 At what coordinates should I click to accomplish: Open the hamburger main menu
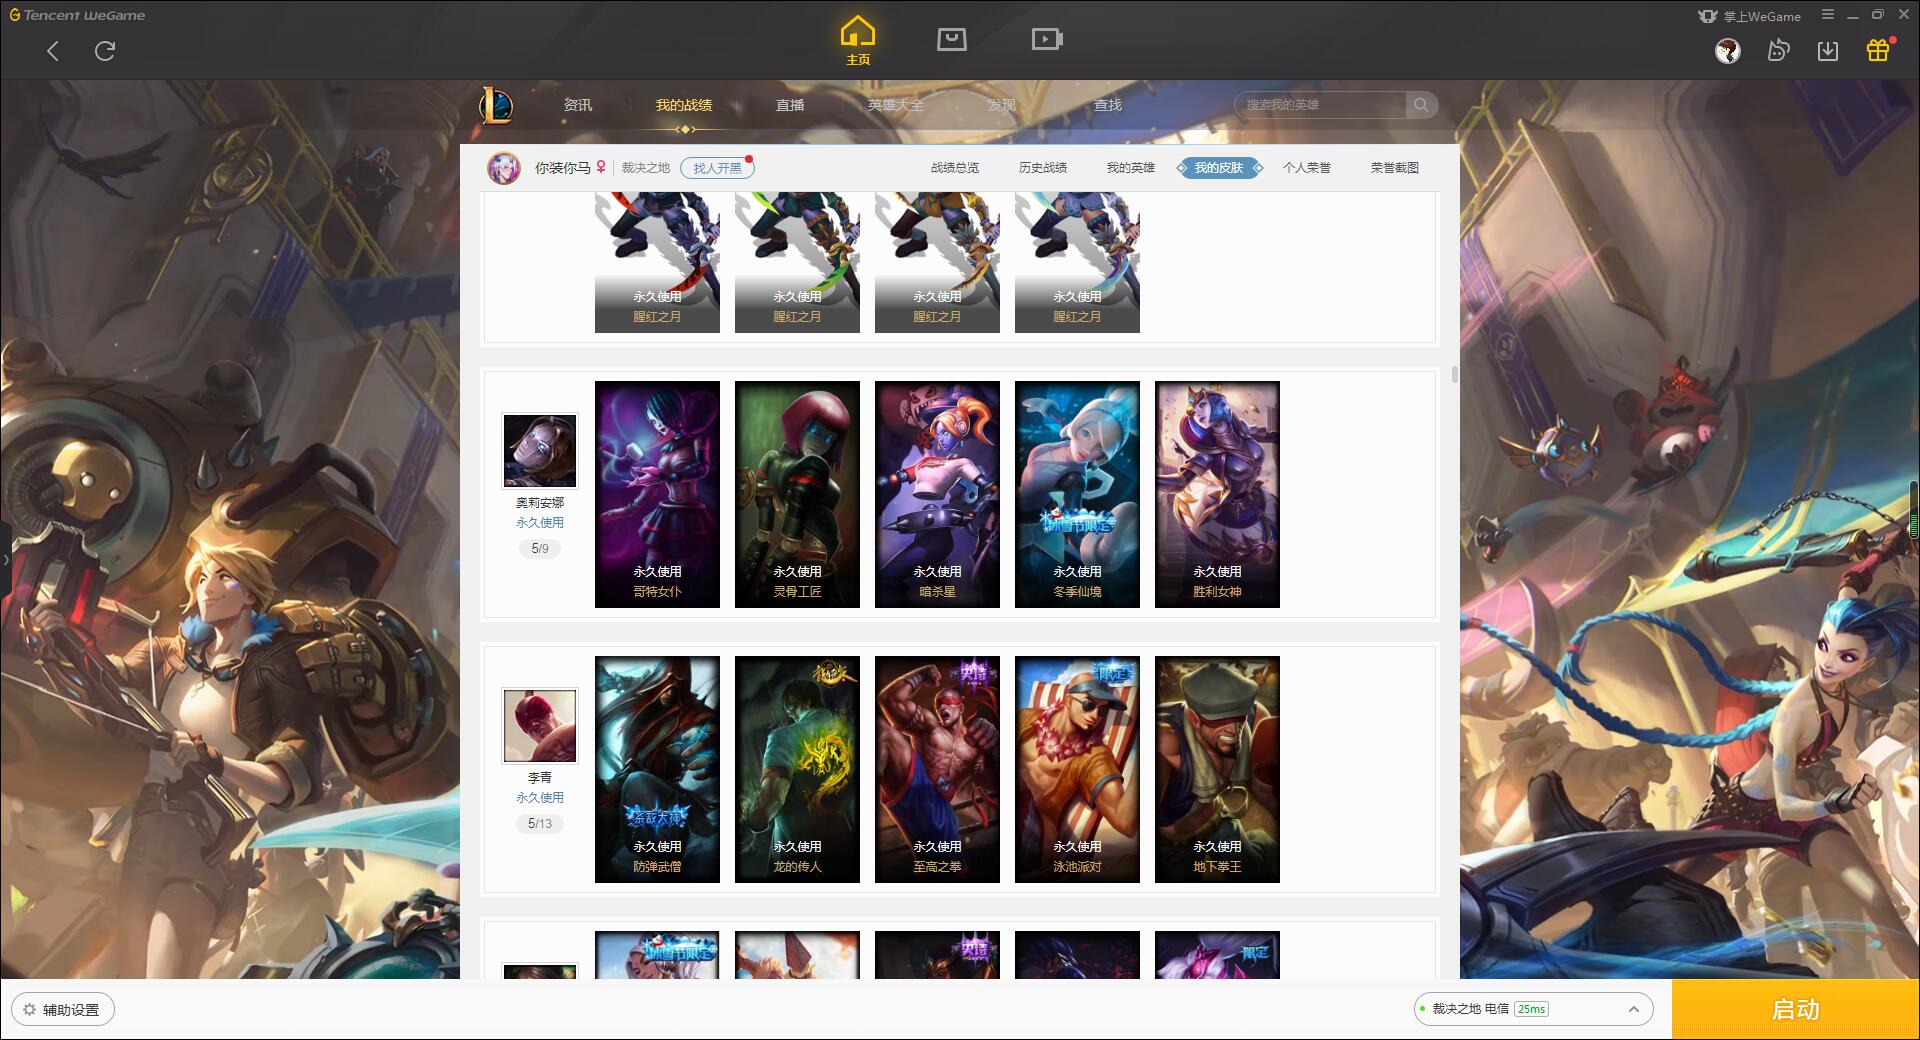click(x=1828, y=15)
